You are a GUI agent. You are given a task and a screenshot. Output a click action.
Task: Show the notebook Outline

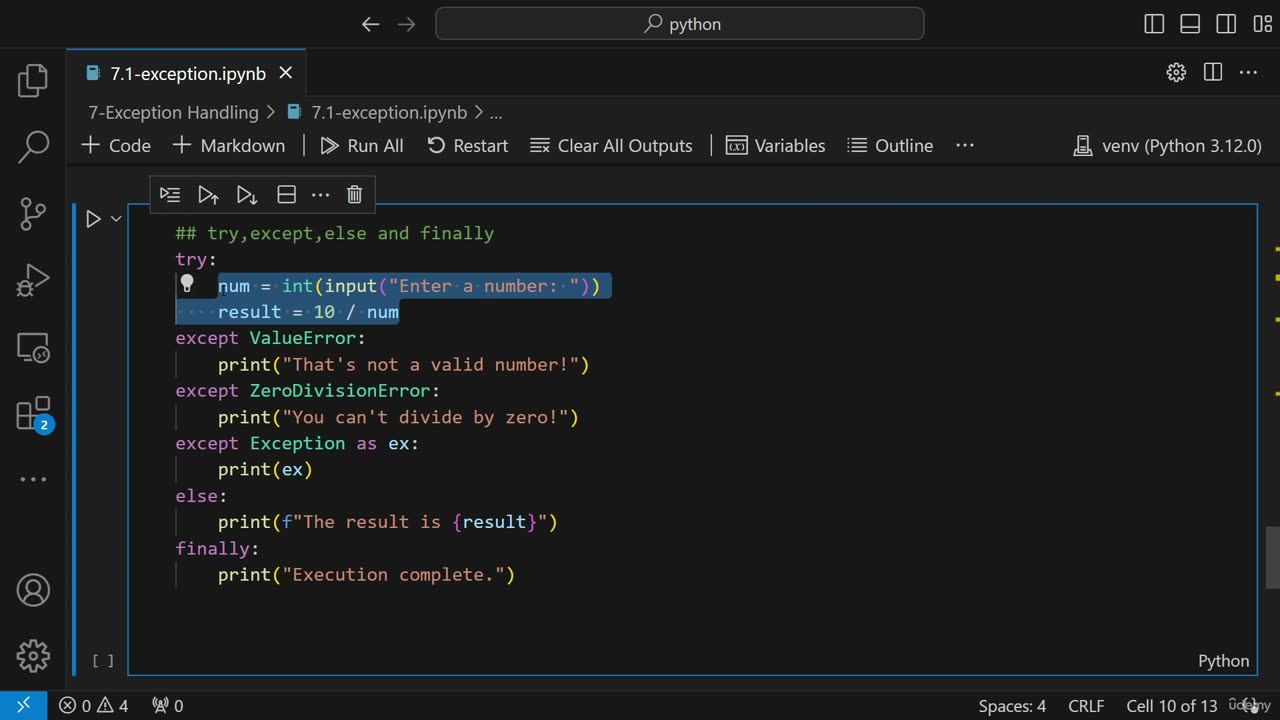pyautogui.click(x=890, y=145)
